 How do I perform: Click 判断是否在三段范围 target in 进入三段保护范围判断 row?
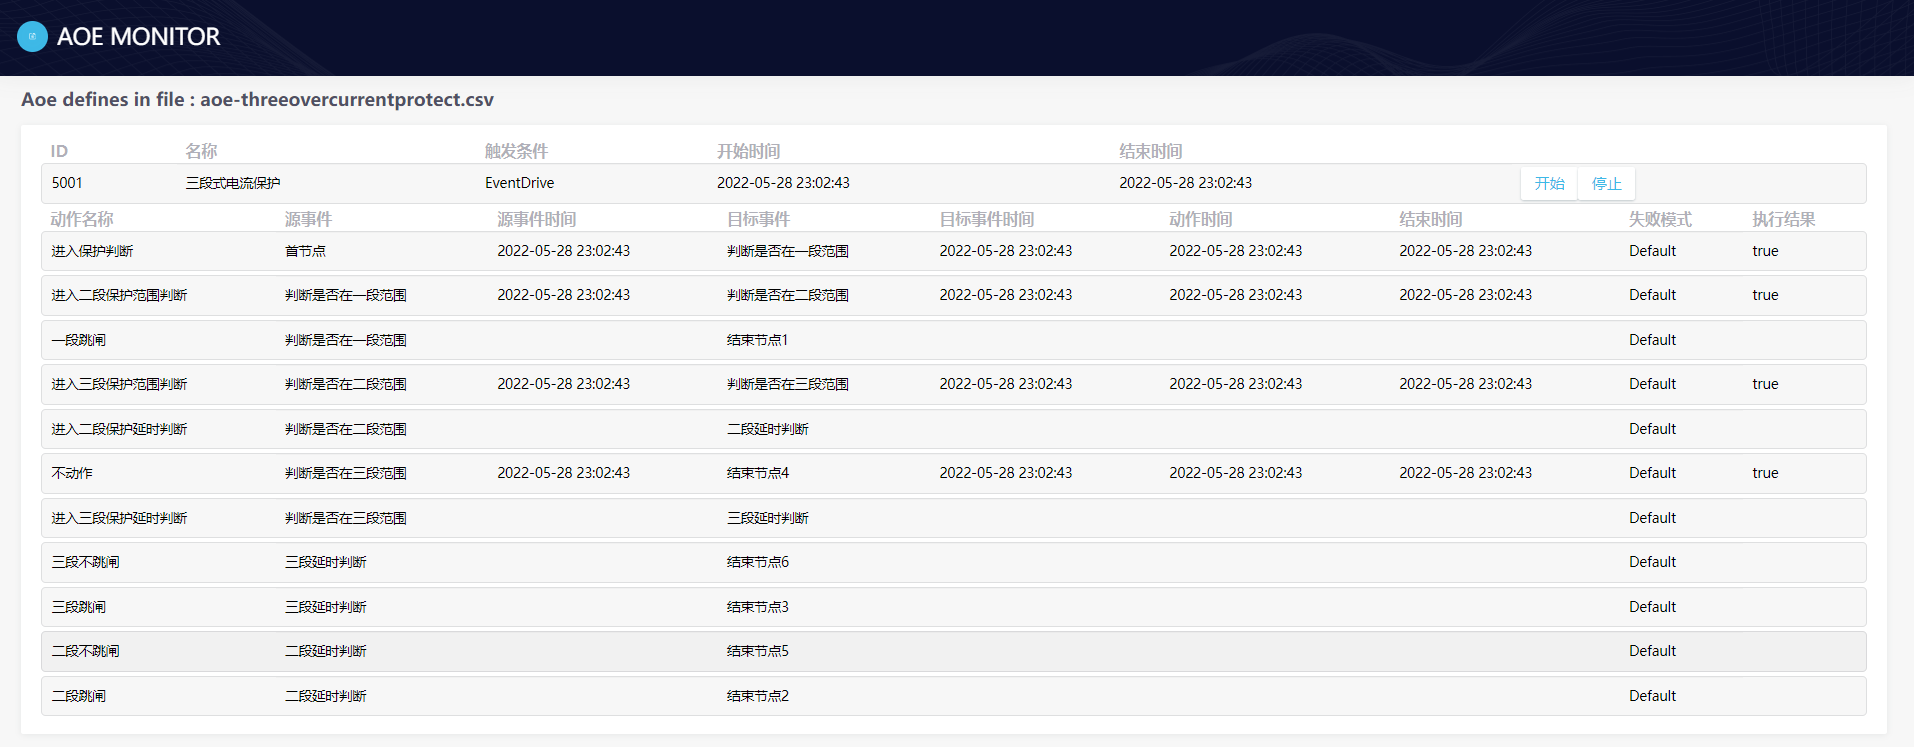pyautogui.click(x=788, y=384)
